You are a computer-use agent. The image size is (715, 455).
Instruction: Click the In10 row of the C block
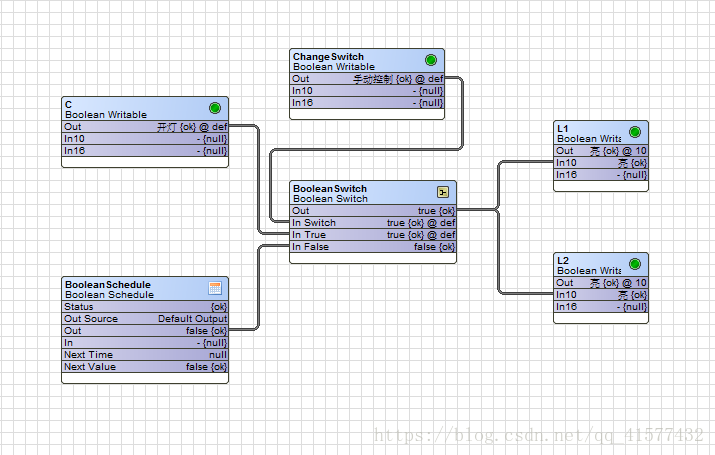click(x=145, y=139)
